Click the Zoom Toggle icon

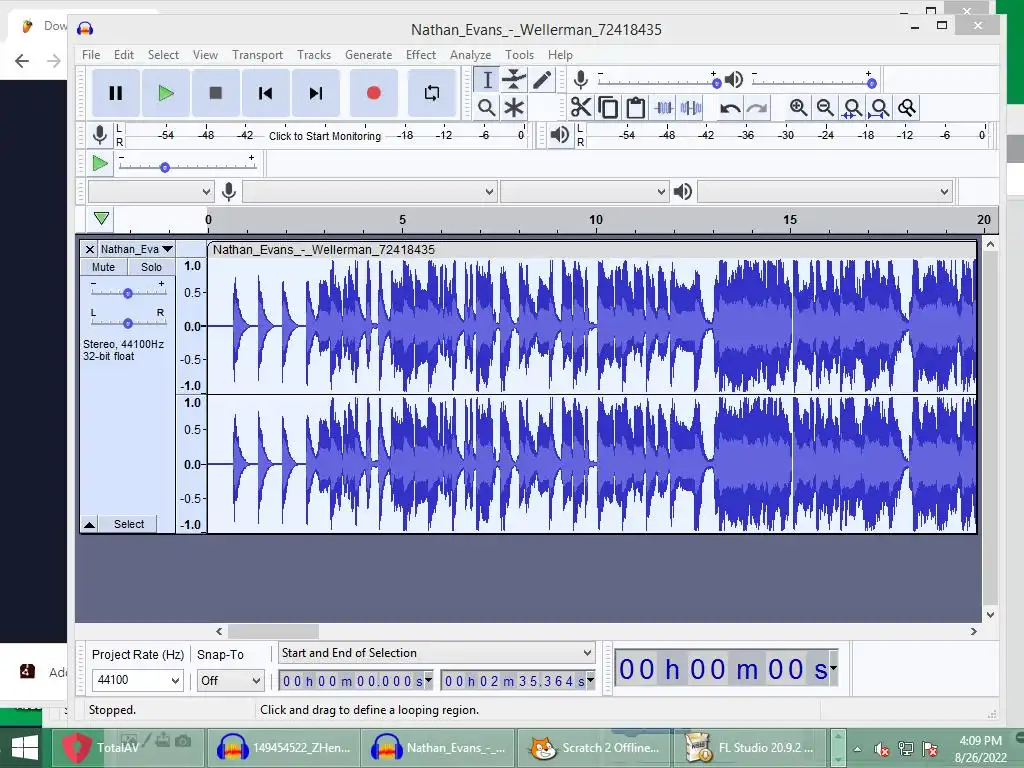(x=907, y=108)
